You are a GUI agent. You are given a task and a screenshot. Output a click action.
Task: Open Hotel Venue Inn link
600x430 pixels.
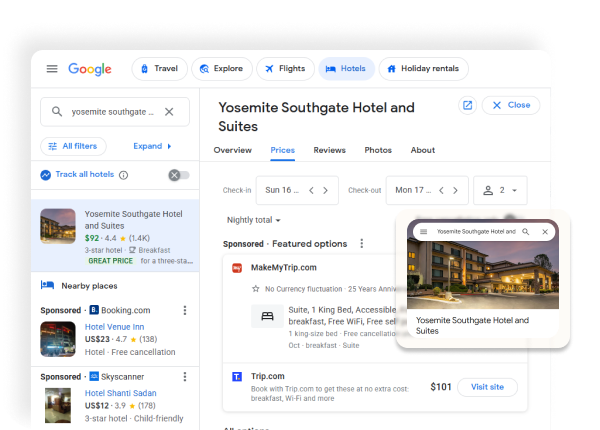114,327
